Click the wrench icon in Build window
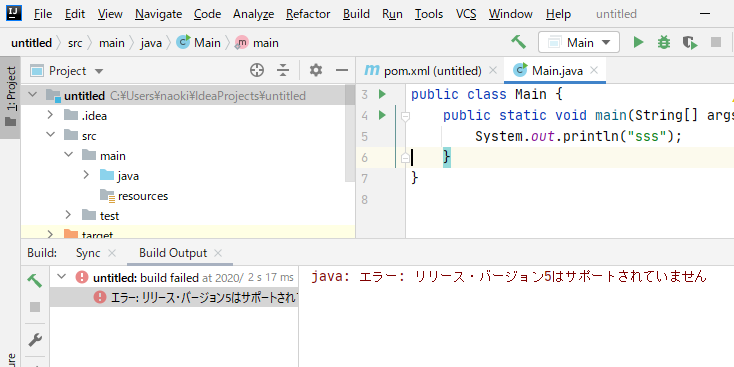This screenshot has height=367, width=734. [35, 340]
